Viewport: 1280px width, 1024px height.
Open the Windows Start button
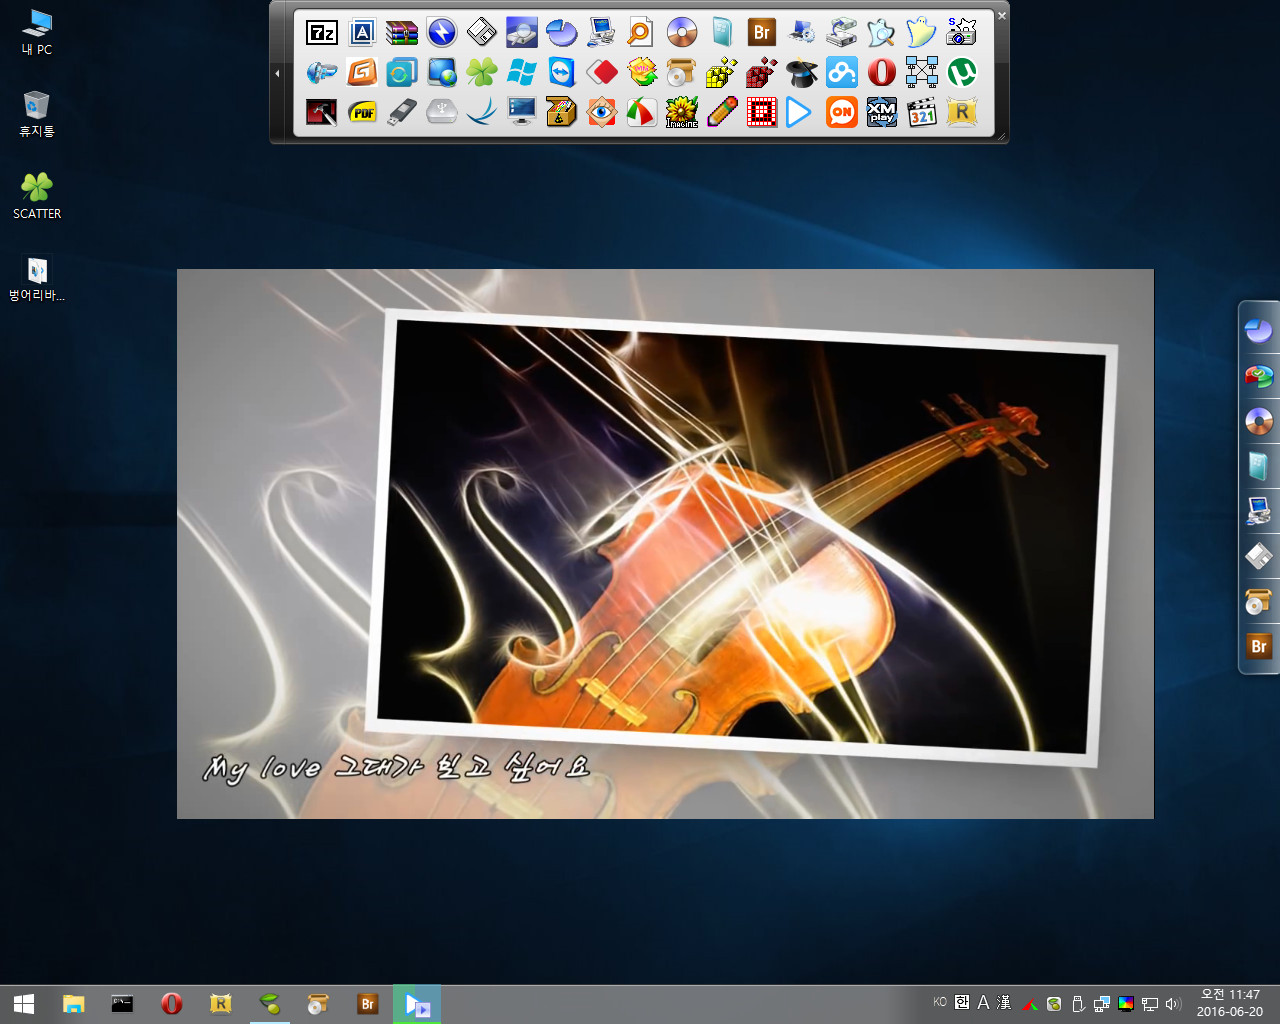click(24, 1004)
